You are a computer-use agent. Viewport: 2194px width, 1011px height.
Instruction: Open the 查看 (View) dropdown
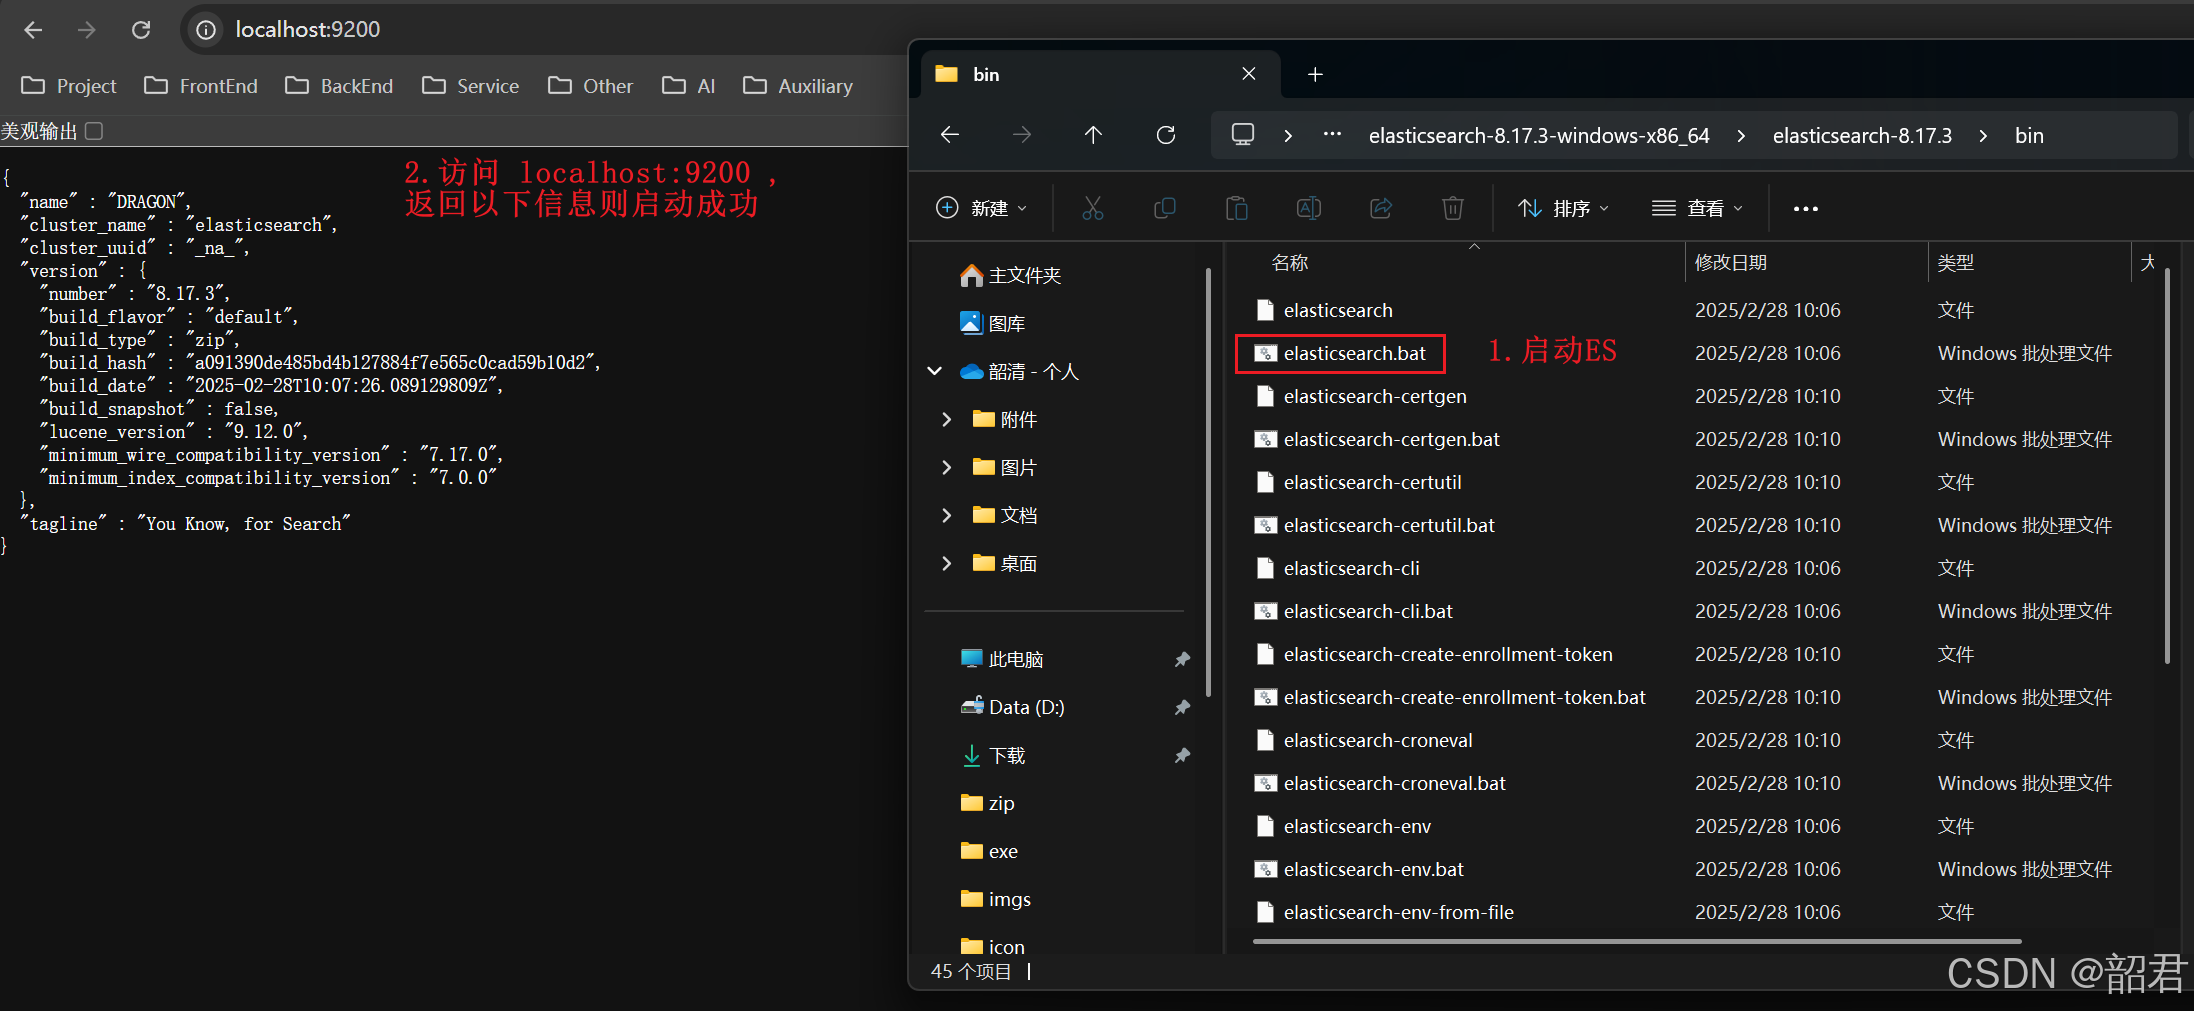pyautogui.click(x=1697, y=208)
